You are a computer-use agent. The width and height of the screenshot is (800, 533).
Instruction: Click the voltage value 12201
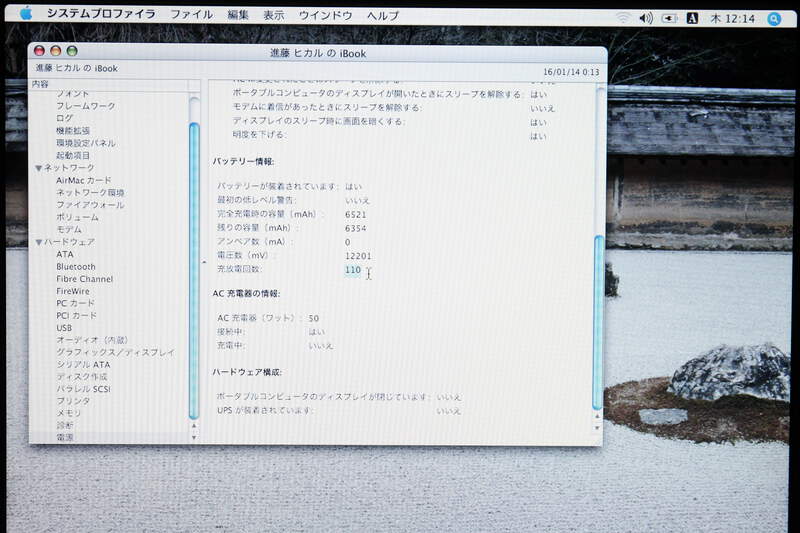click(358, 256)
